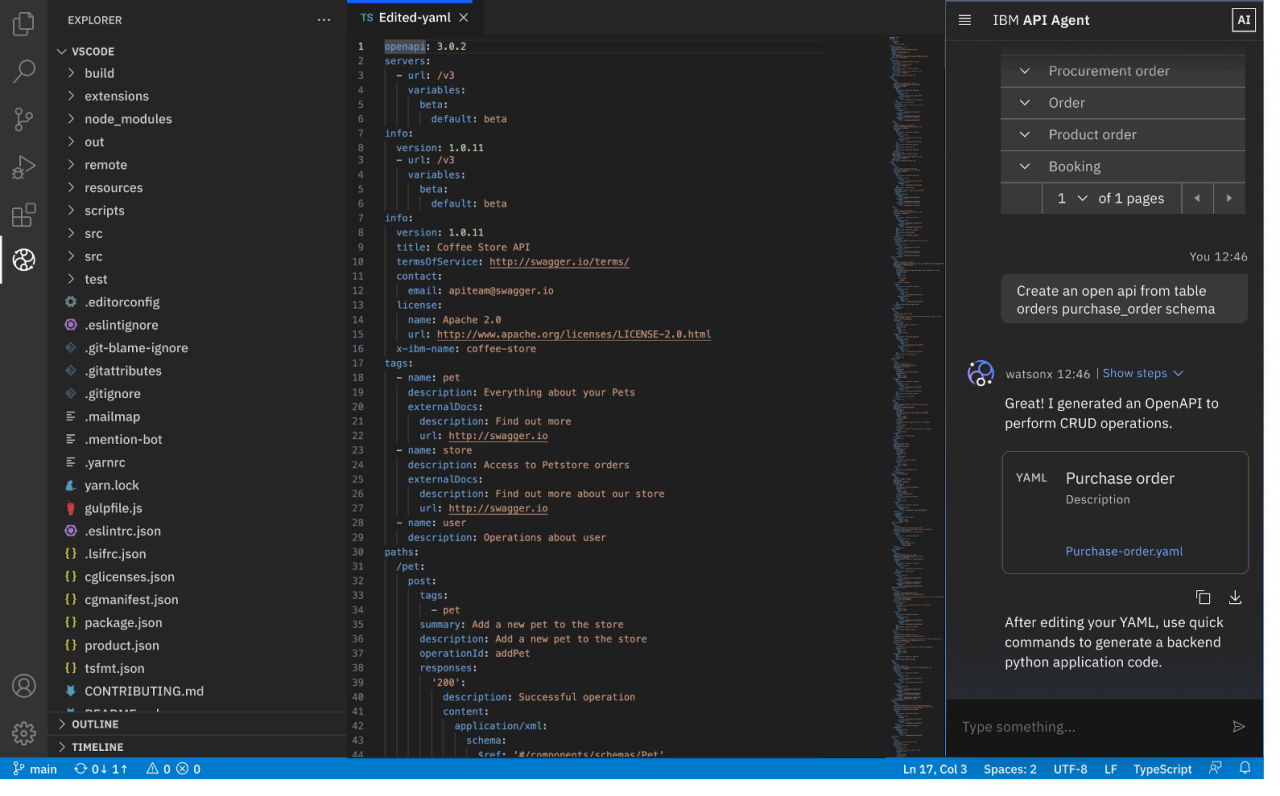
Task: Open the Run and Debug view
Action: [24, 167]
